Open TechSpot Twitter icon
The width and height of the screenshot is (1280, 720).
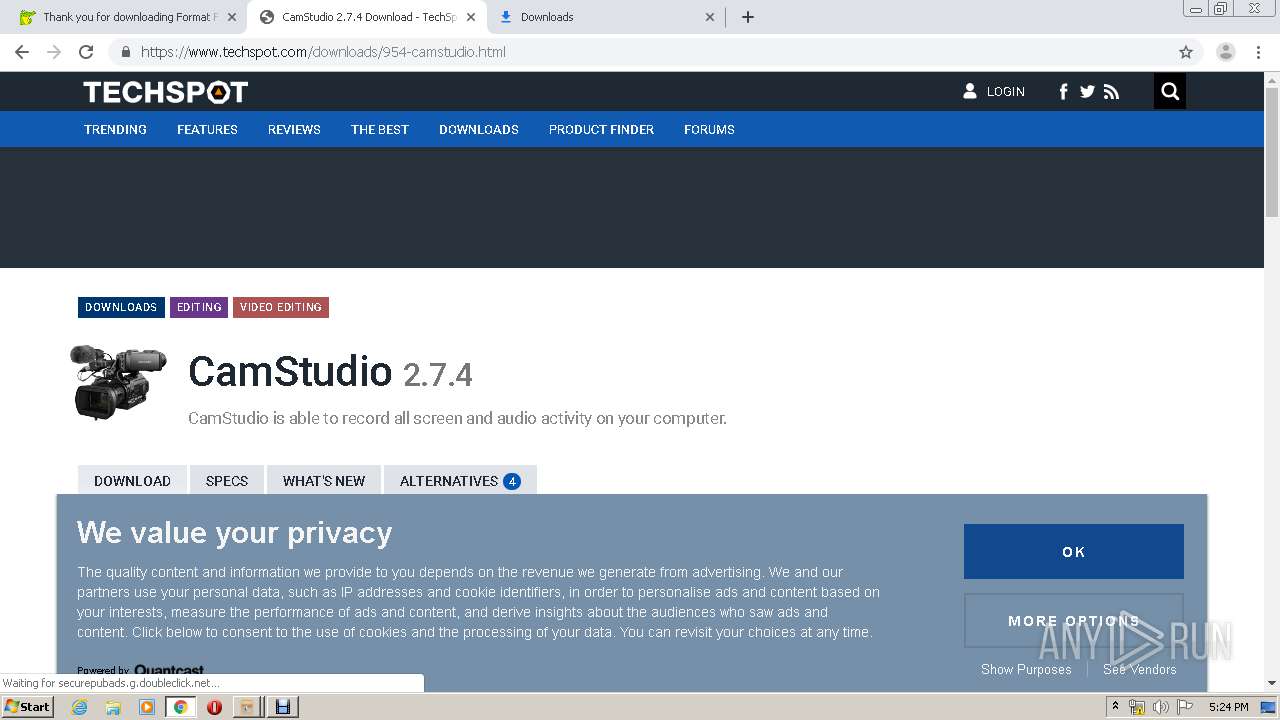pos(1087,92)
